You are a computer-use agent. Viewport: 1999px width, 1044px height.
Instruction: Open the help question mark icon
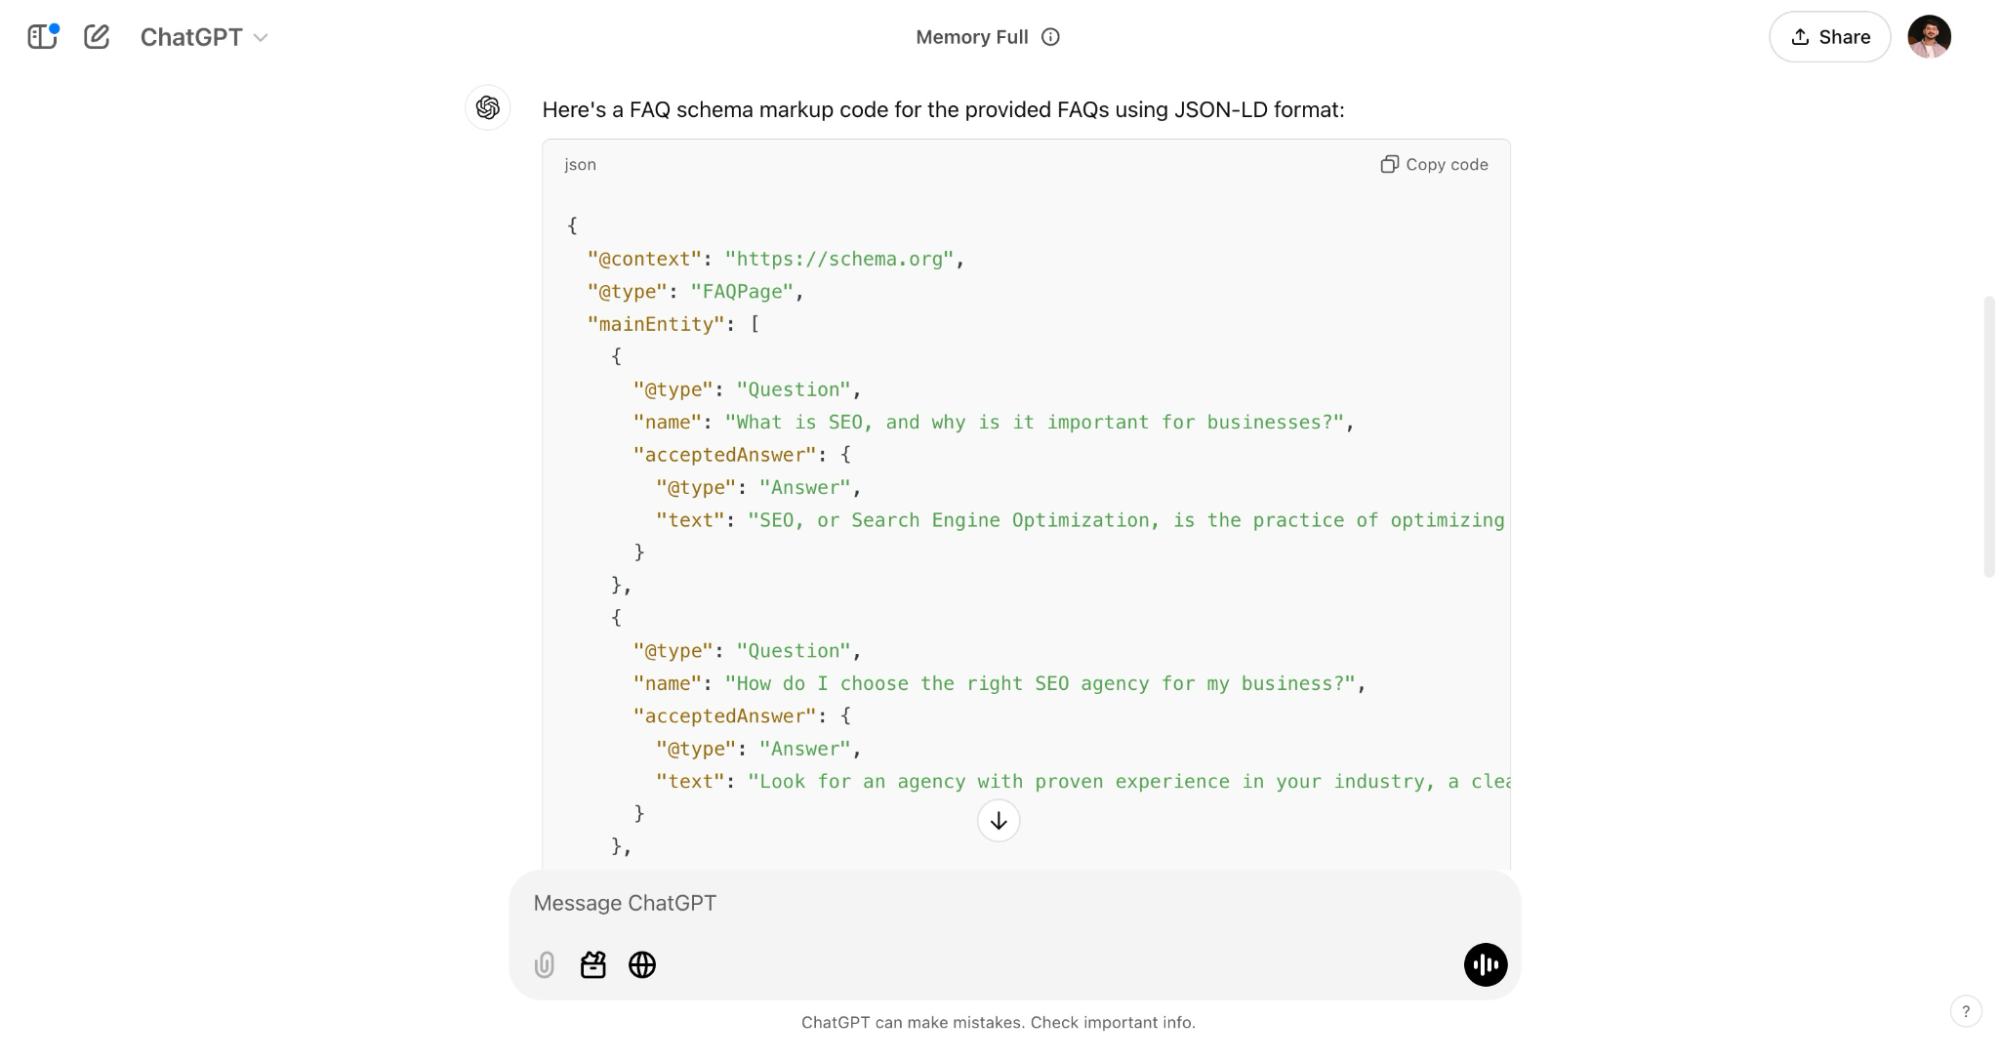tap(1967, 1011)
